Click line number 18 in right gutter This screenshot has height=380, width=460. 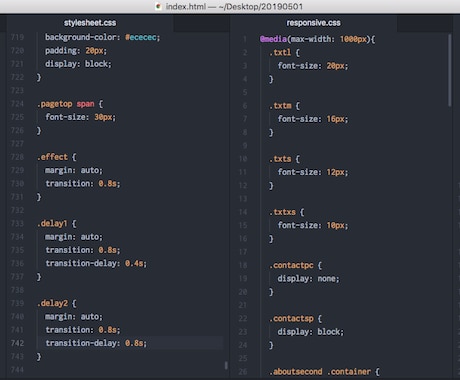point(243,265)
